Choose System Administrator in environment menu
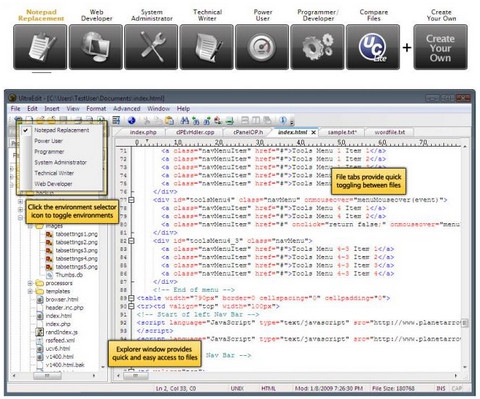This screenshot has width=480, height=399. tap(61, 162)
